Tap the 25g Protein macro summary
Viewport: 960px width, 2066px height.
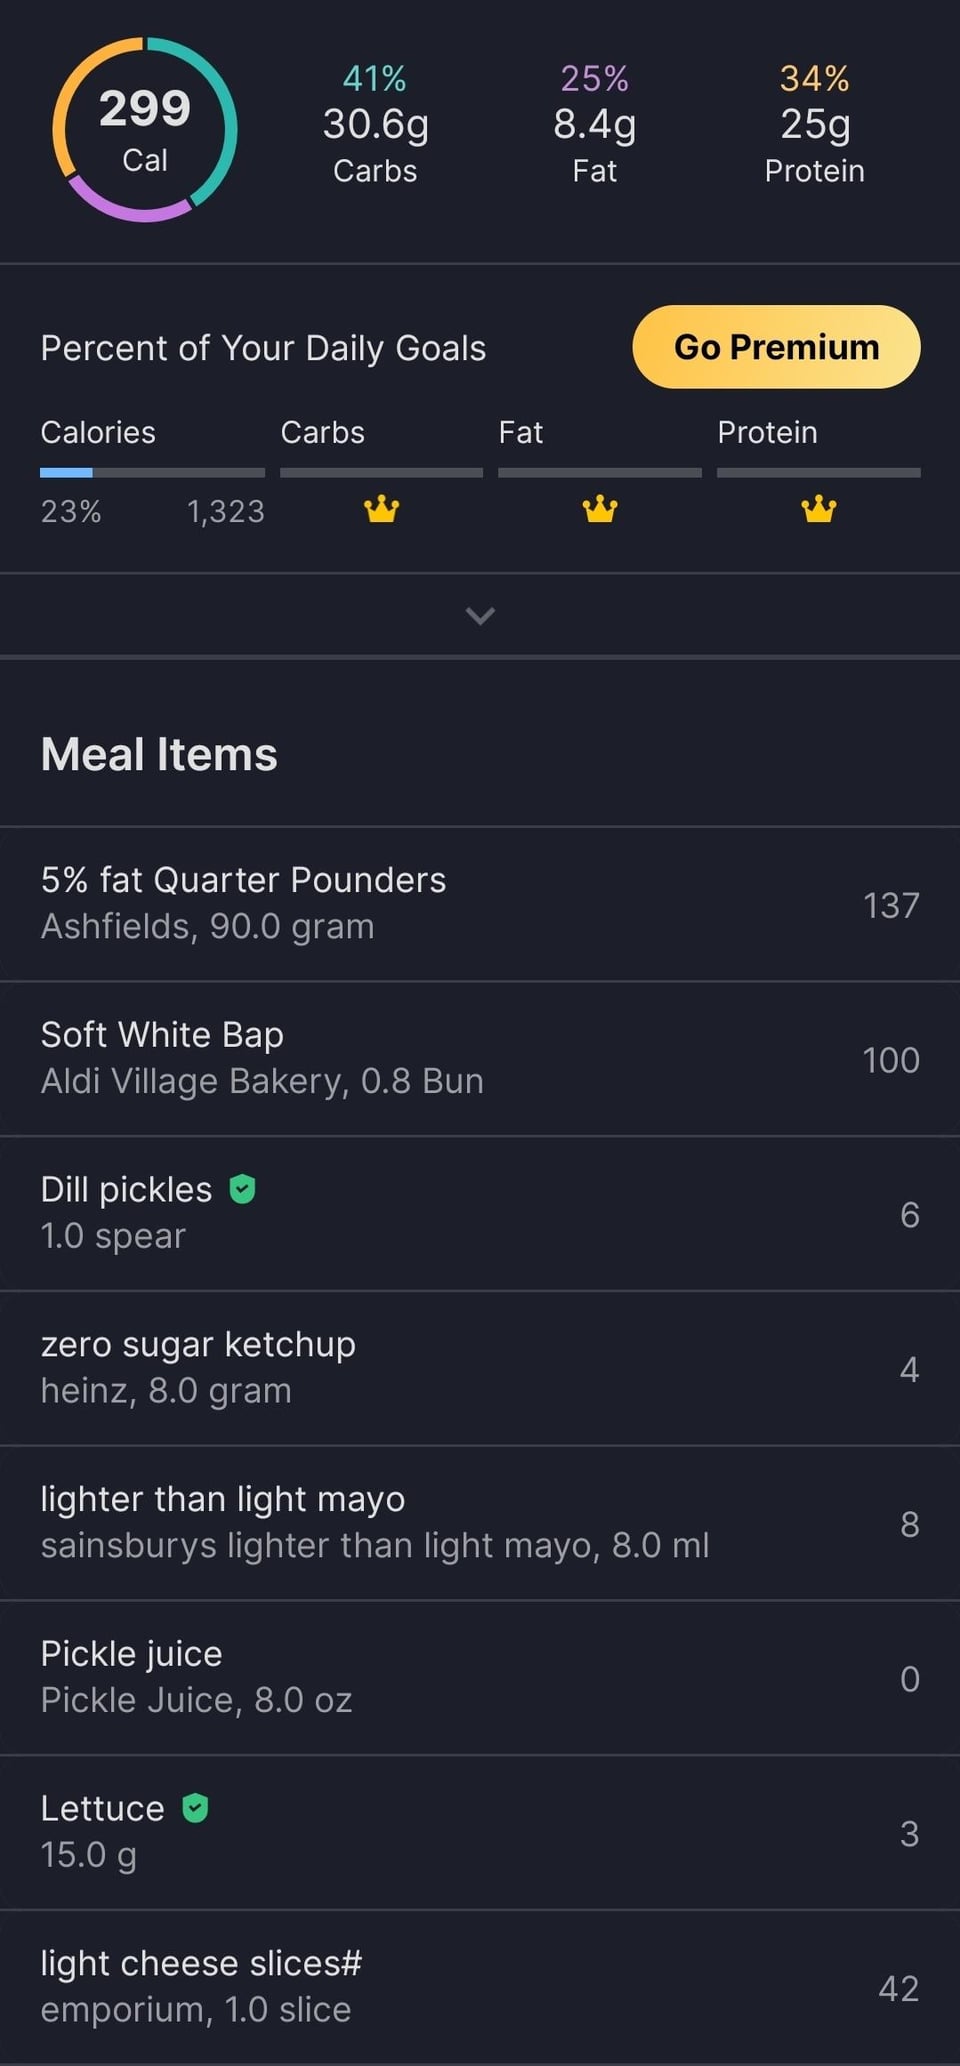pos(815,126)
